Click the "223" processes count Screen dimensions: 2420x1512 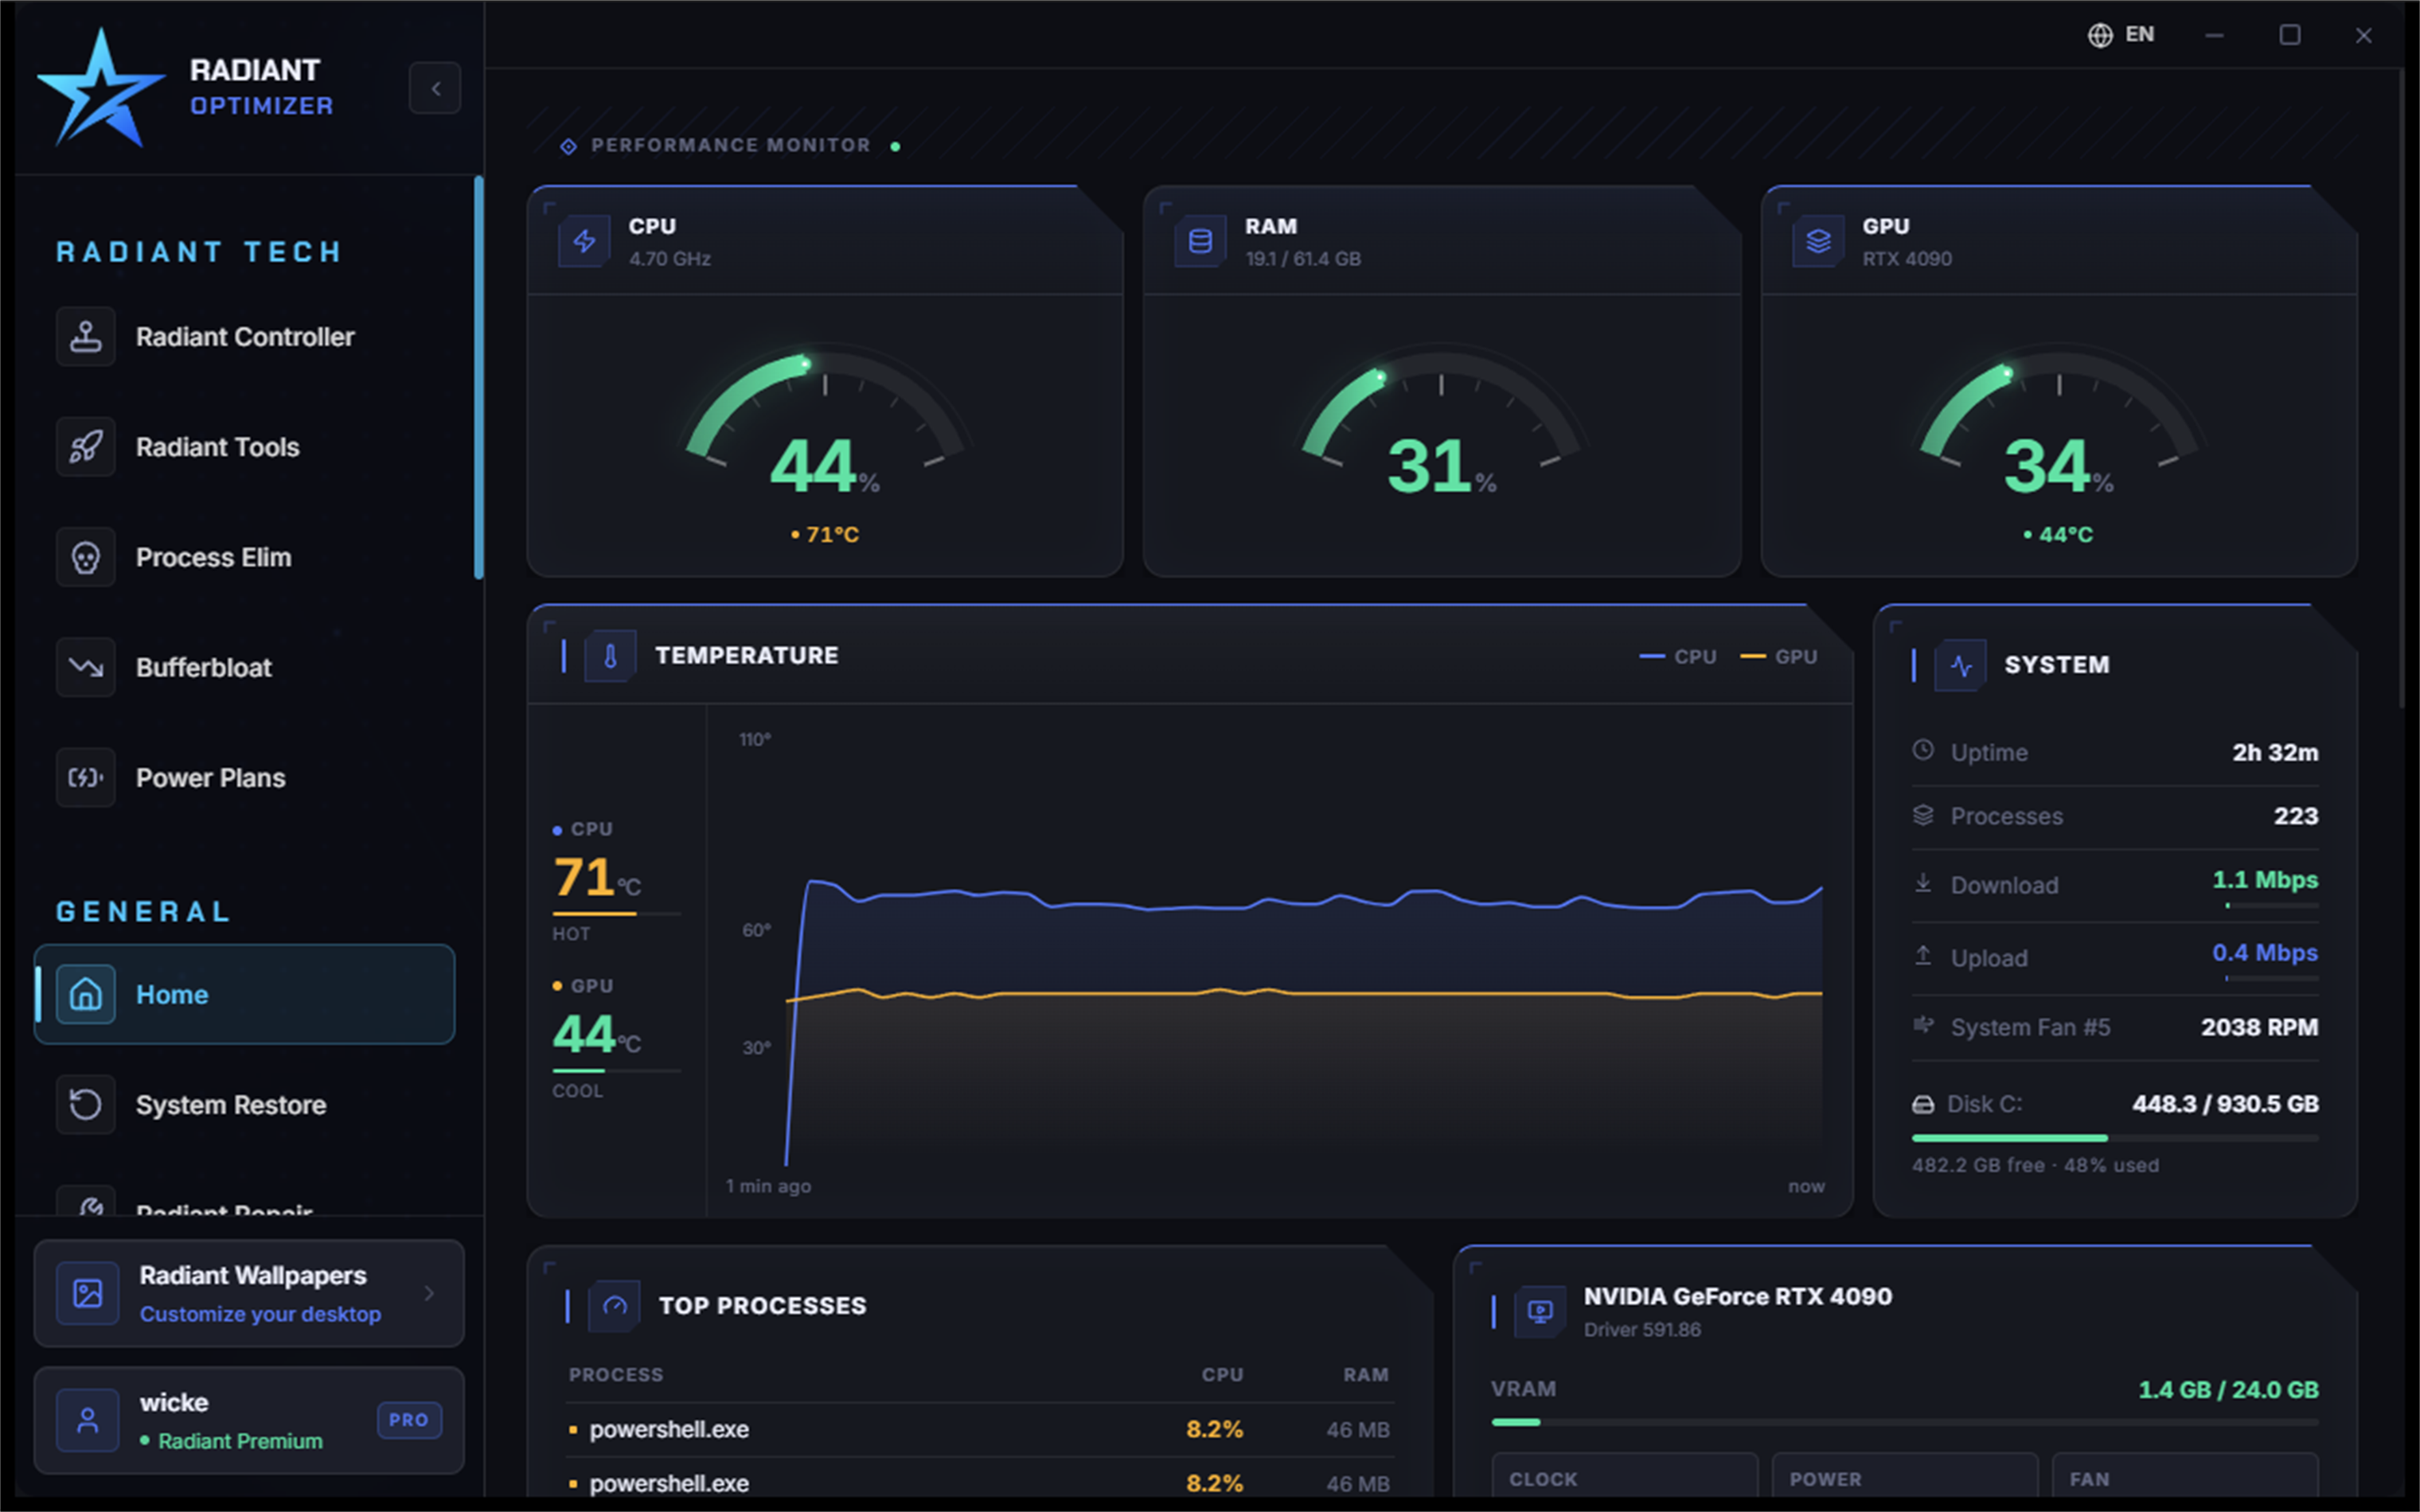click(x=2296, y=816)
